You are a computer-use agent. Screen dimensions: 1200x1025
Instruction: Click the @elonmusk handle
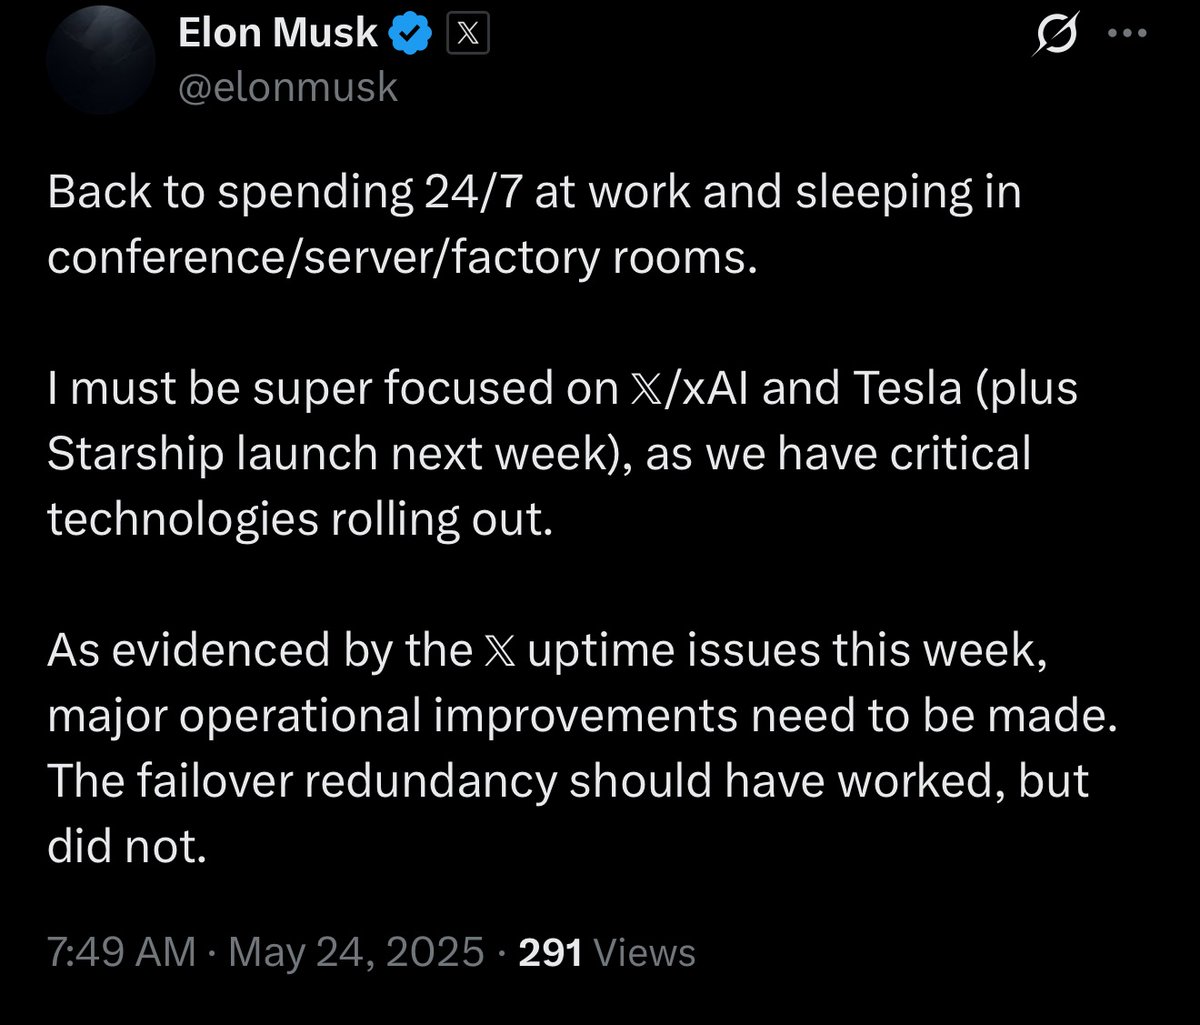(x=287, y=88)
